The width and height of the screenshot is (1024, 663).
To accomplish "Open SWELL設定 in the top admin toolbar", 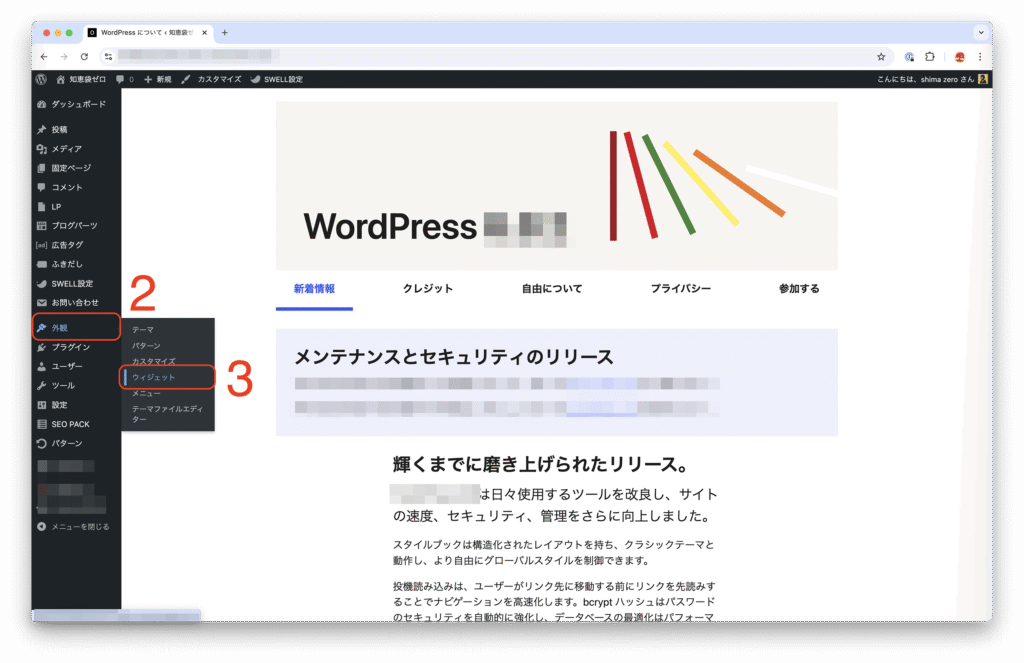I will [x=277, y=79].
